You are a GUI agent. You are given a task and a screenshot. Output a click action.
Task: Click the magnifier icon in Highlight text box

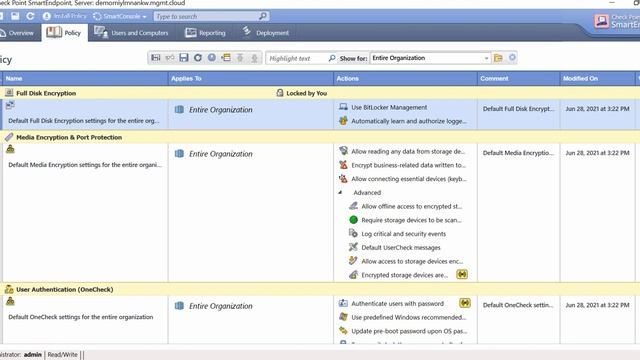(x=332, y=58)
